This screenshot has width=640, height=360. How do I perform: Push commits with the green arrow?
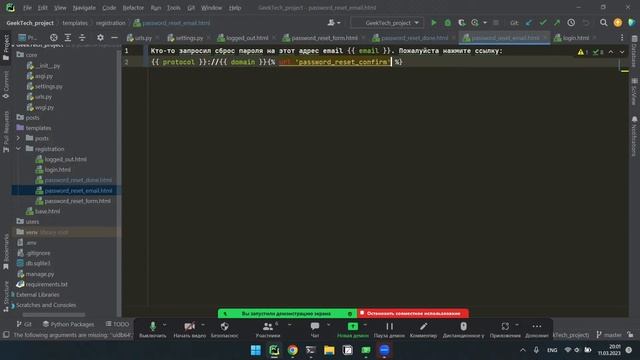557,23
